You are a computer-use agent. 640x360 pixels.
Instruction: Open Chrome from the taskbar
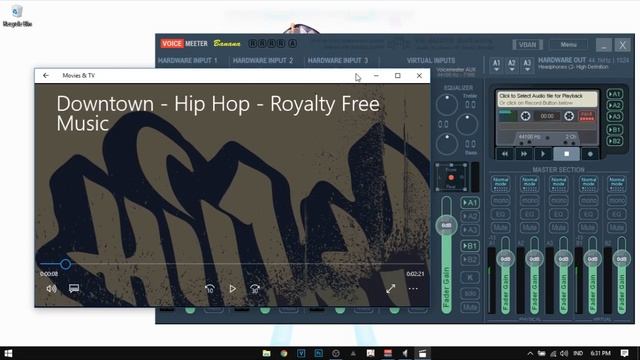284,353
